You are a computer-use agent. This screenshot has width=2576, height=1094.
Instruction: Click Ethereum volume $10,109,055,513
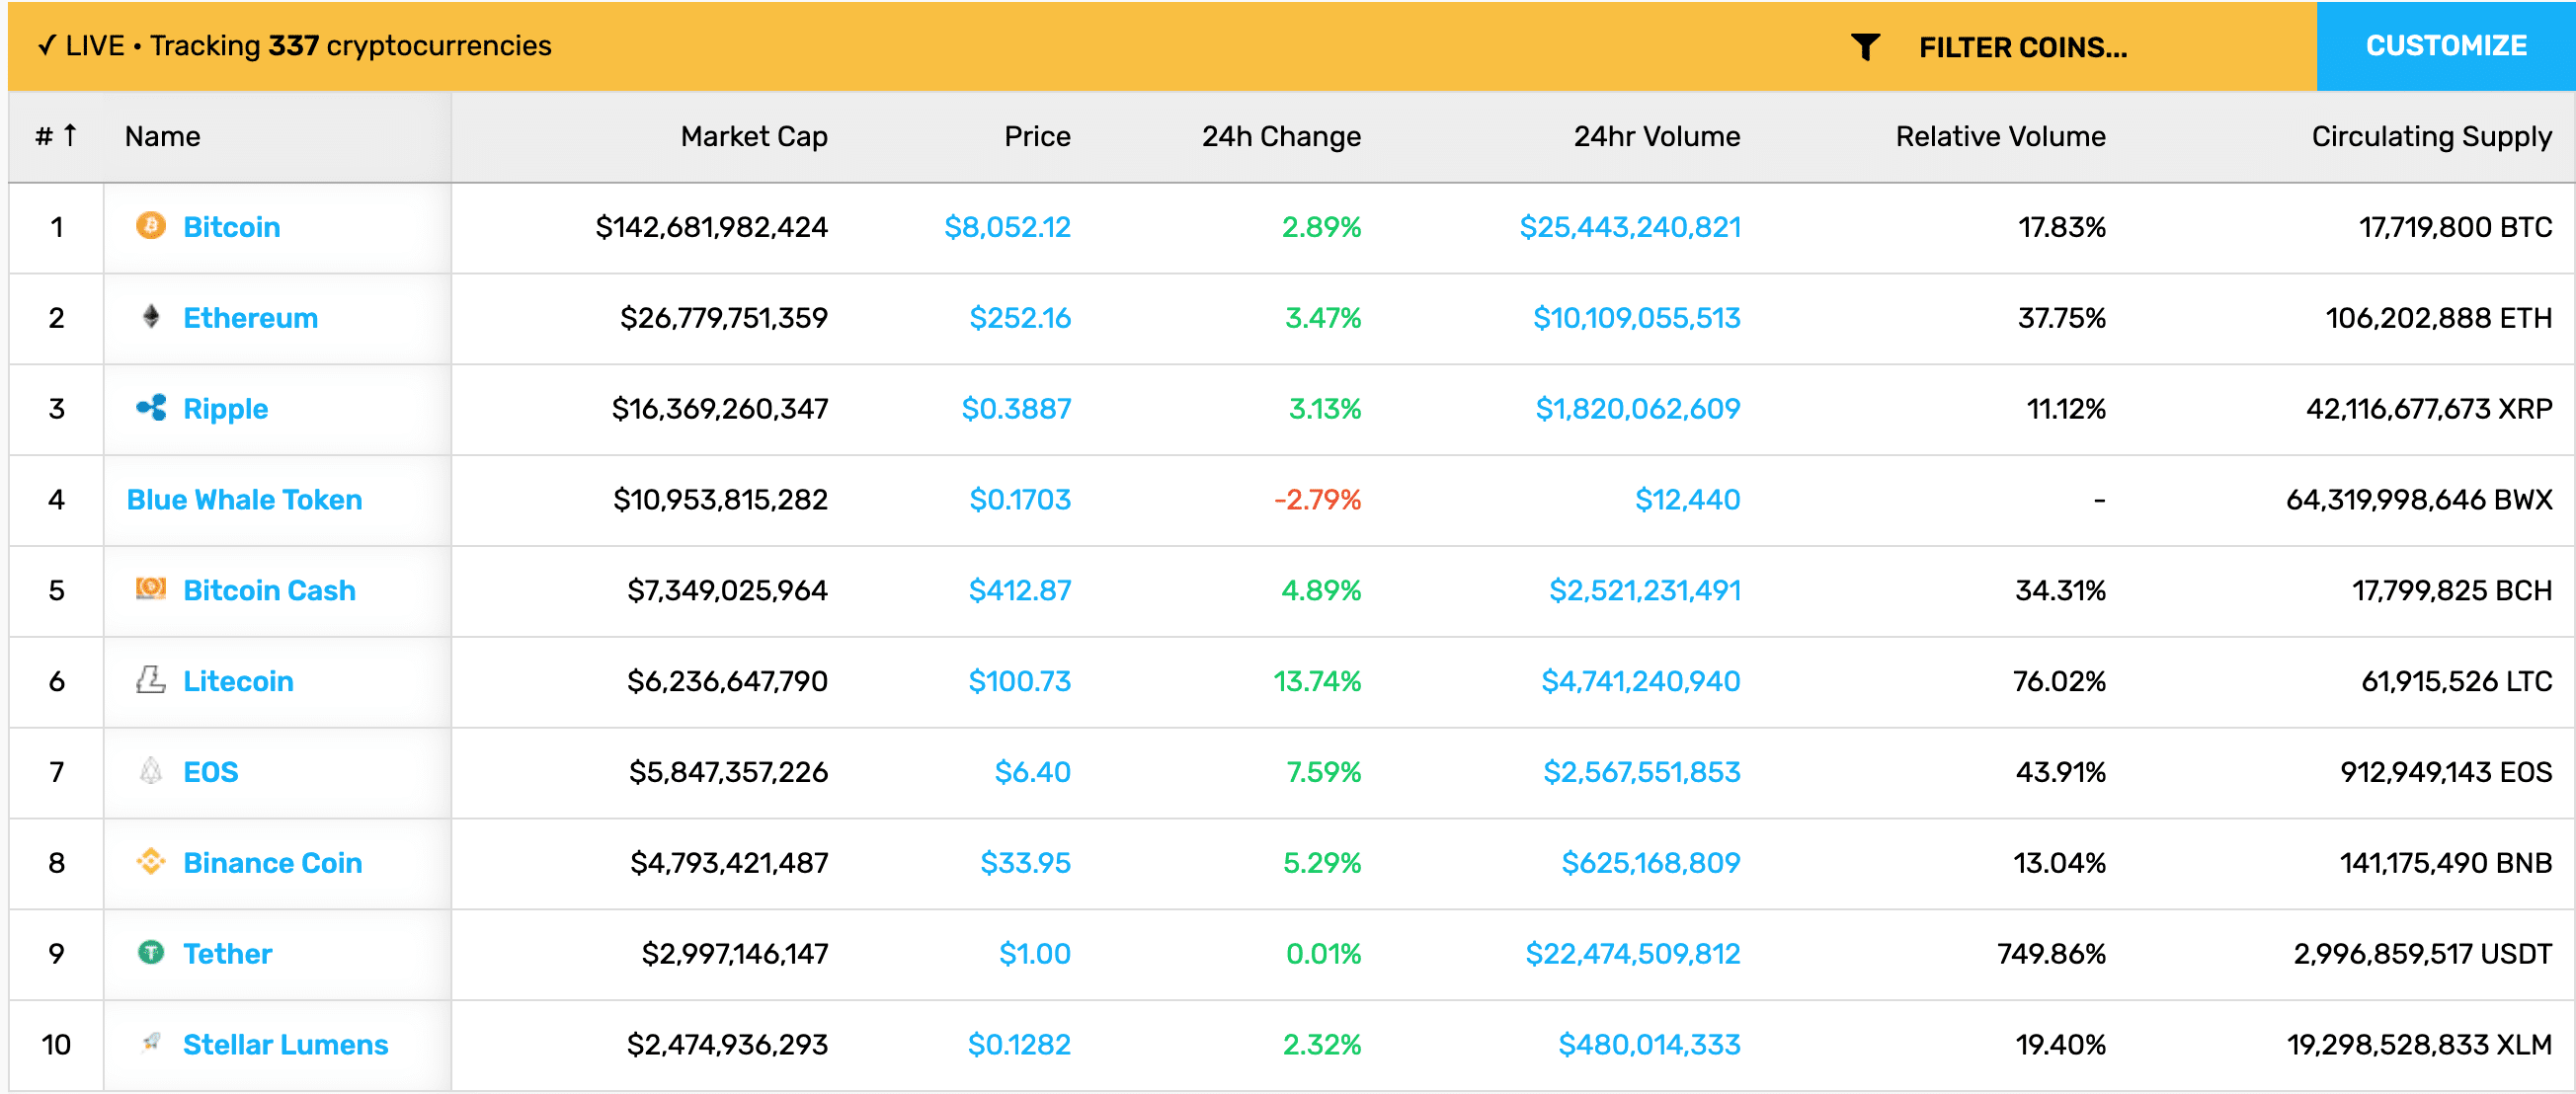coord(1637,318)
